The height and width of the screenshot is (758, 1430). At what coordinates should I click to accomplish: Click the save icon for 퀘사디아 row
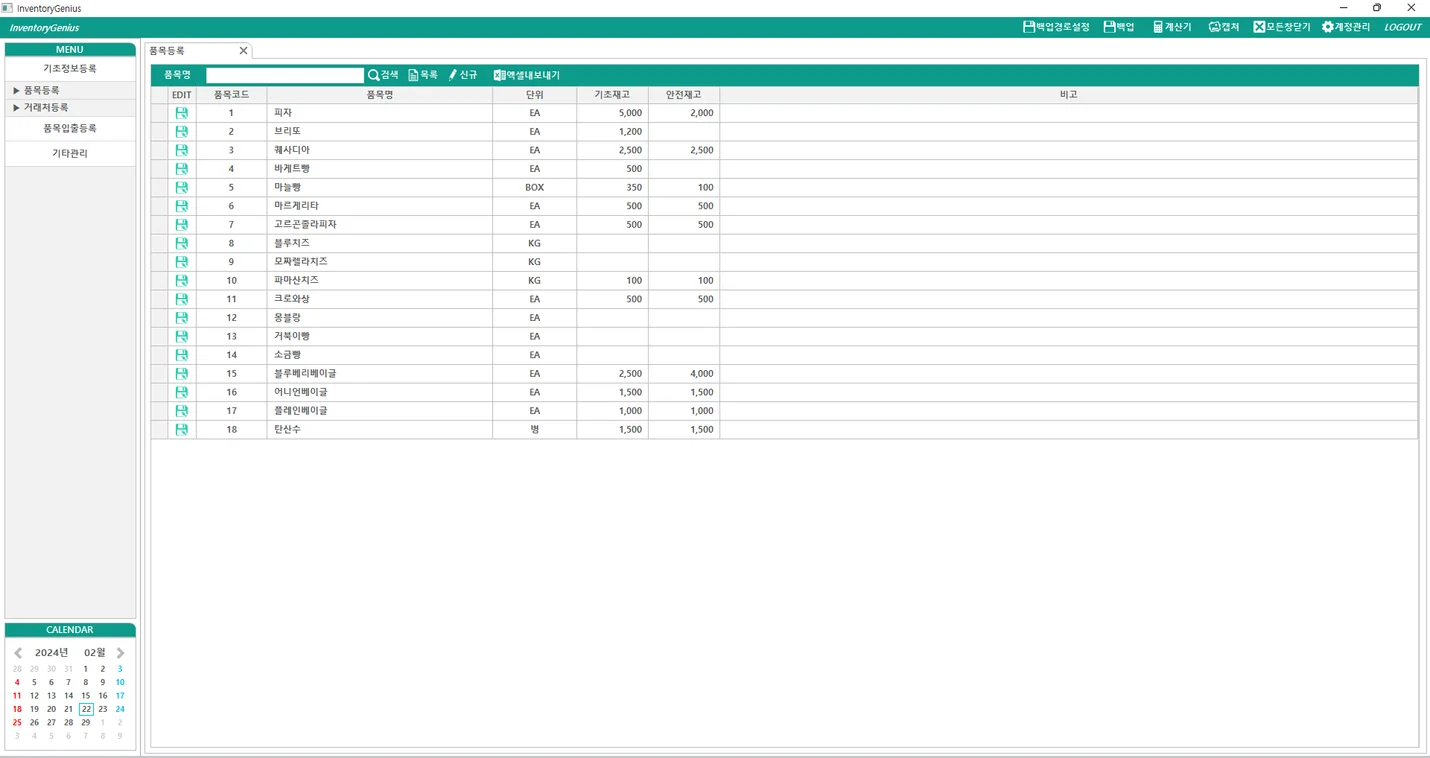click(182, 150)
